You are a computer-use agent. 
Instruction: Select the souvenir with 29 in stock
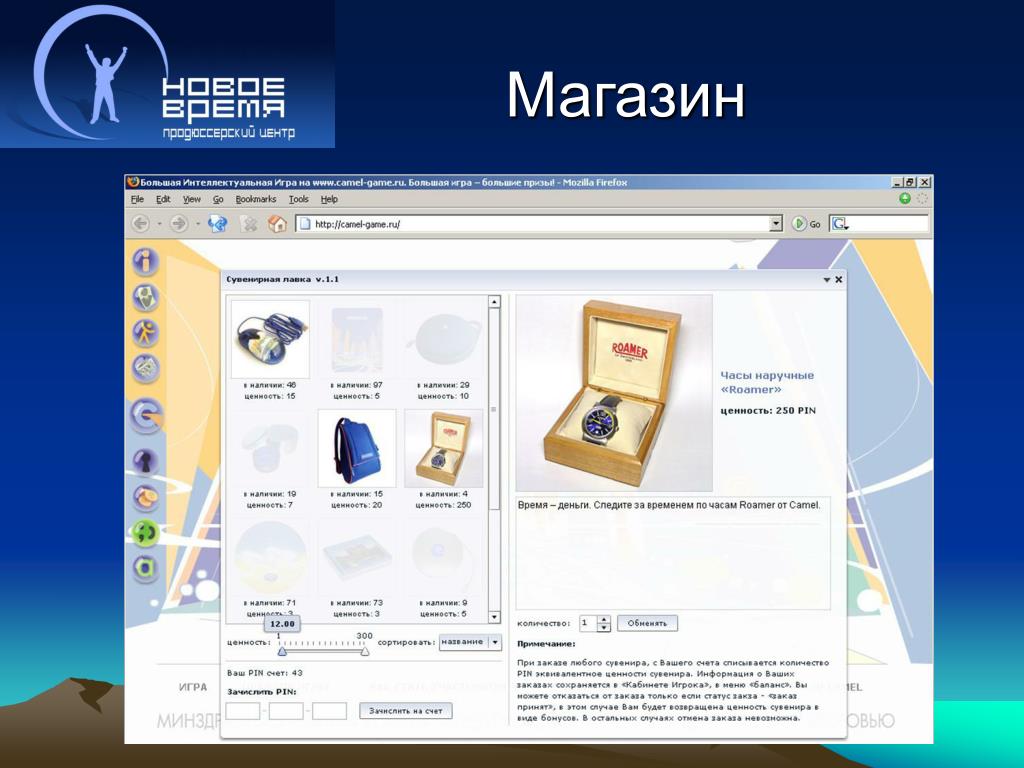pos(443,339)
